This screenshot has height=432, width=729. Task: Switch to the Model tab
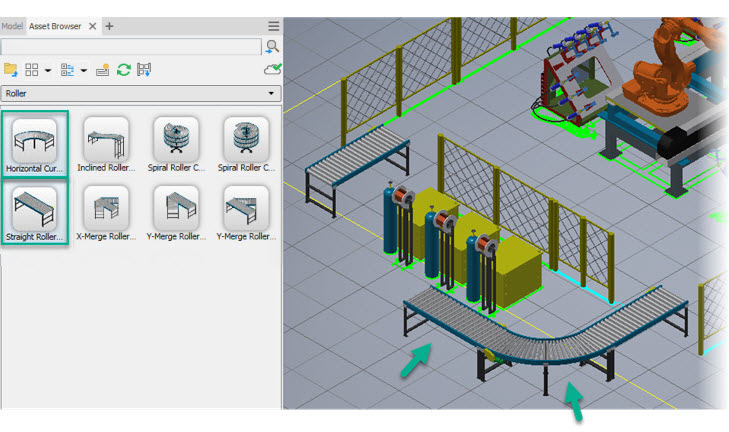(x=12, y=26)
